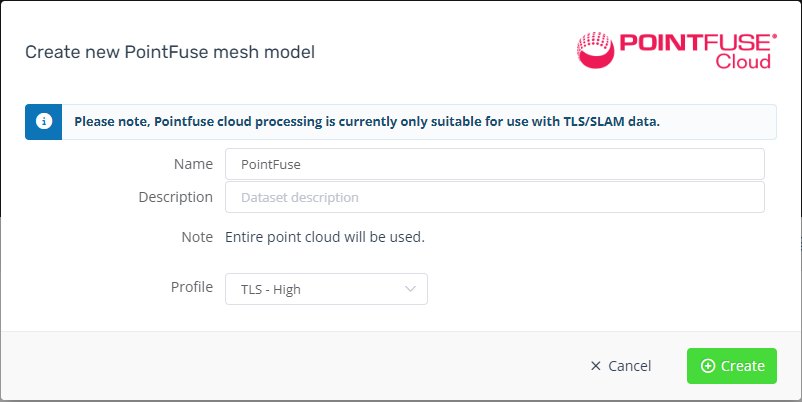This screenshot has width=802, height=402.
Task: Click the word Cloud under the logo
Action: click(x=743, y=62)
